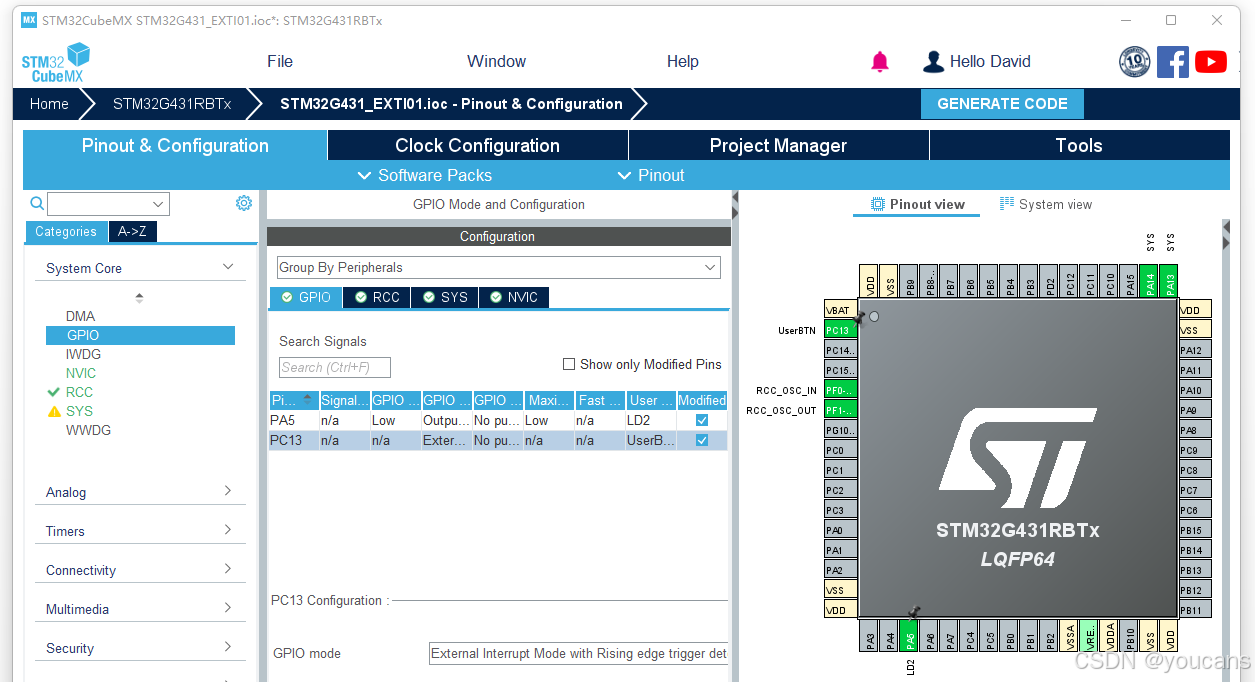Screen dimensions: 1255x682
Task: Switch to Tools tab
Action: tap(1079, 145)
